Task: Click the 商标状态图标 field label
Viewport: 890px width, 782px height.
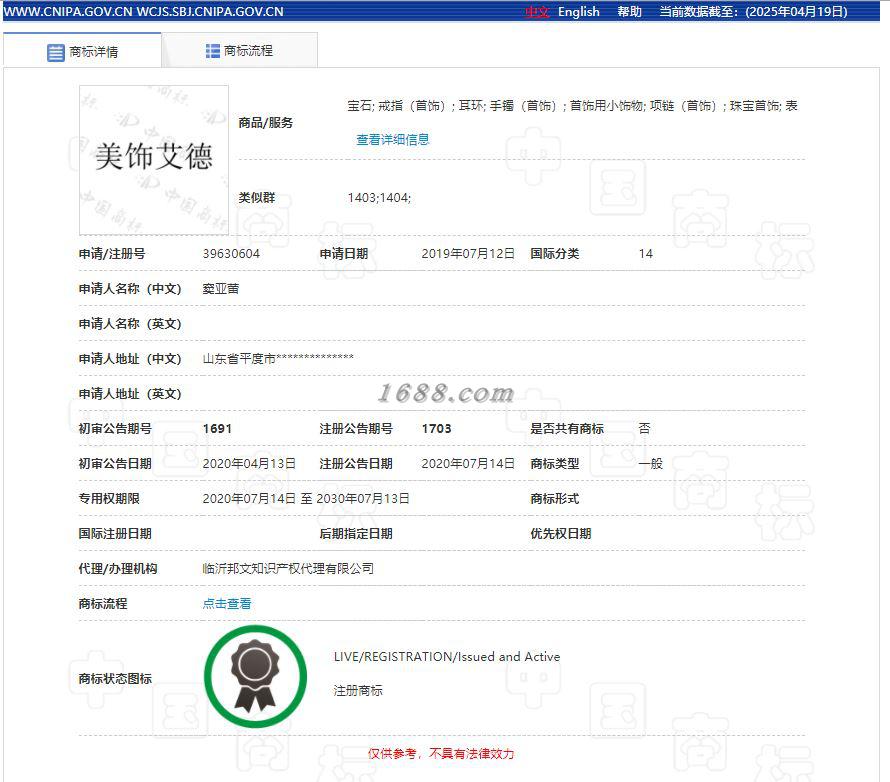Action: point(115,679)
